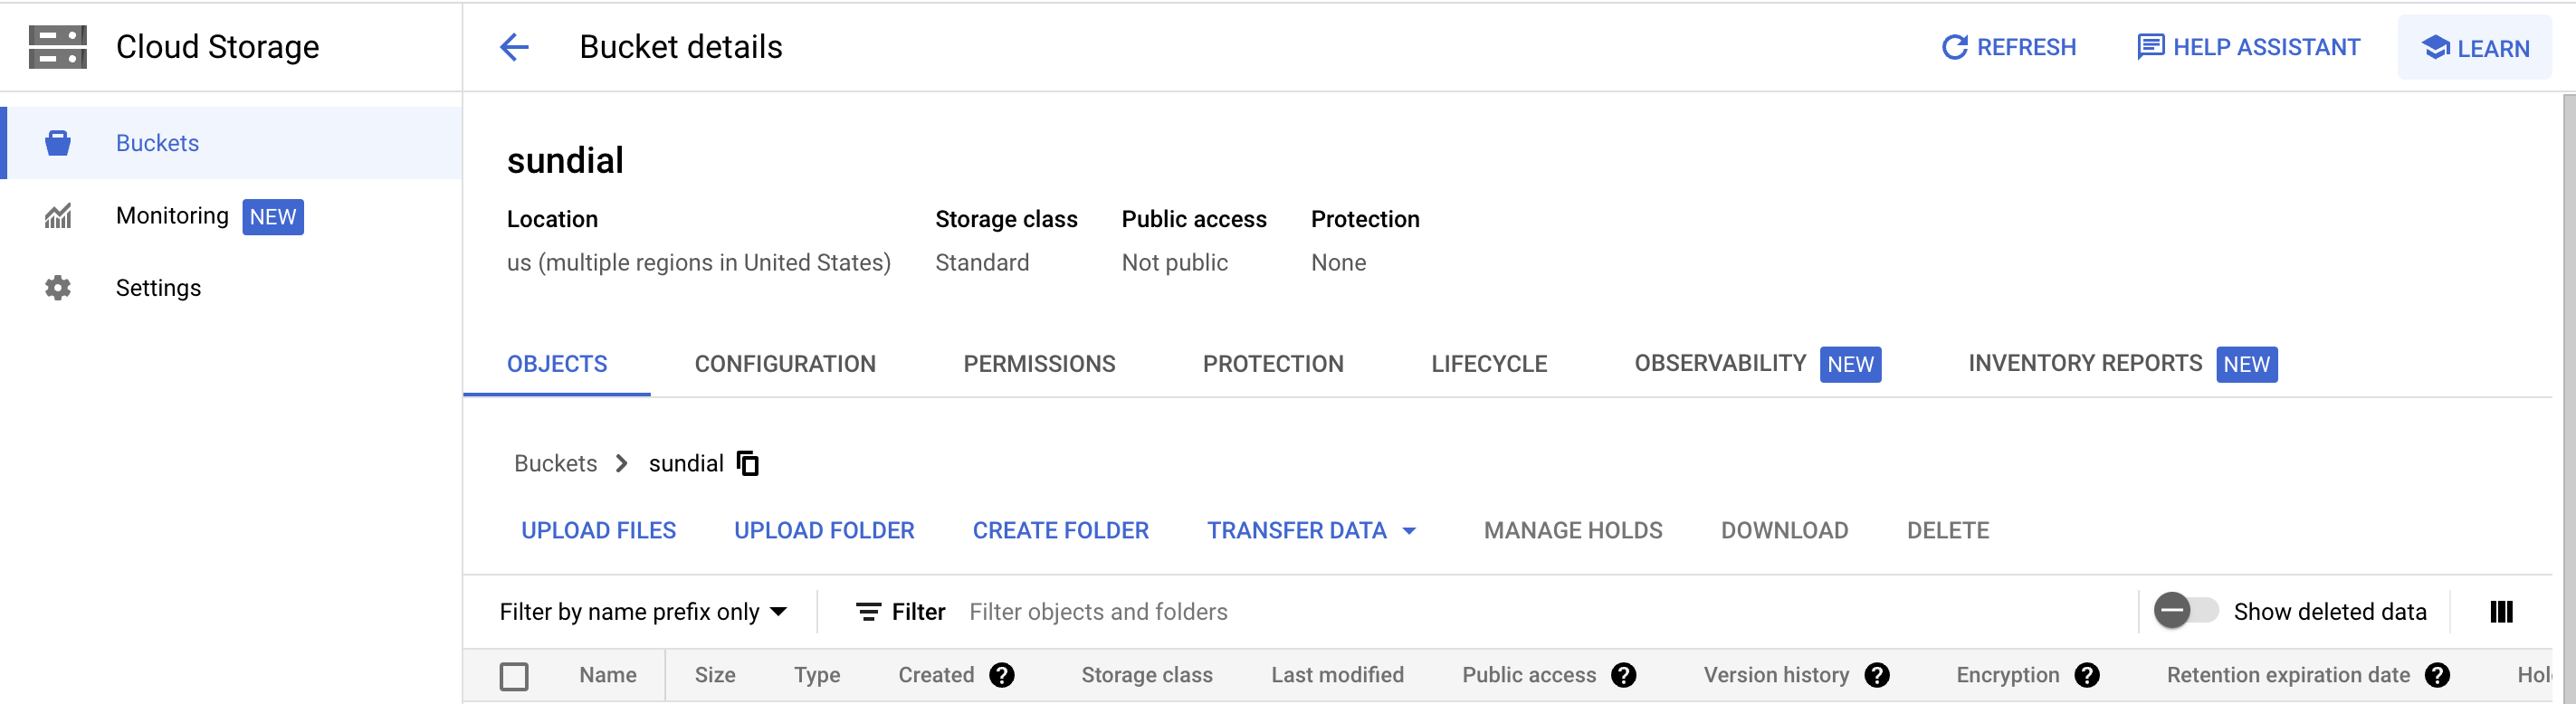Click the Retention expiration date help icon
The height and width of the screenshot is (704, 2576).
[2438, 675]
